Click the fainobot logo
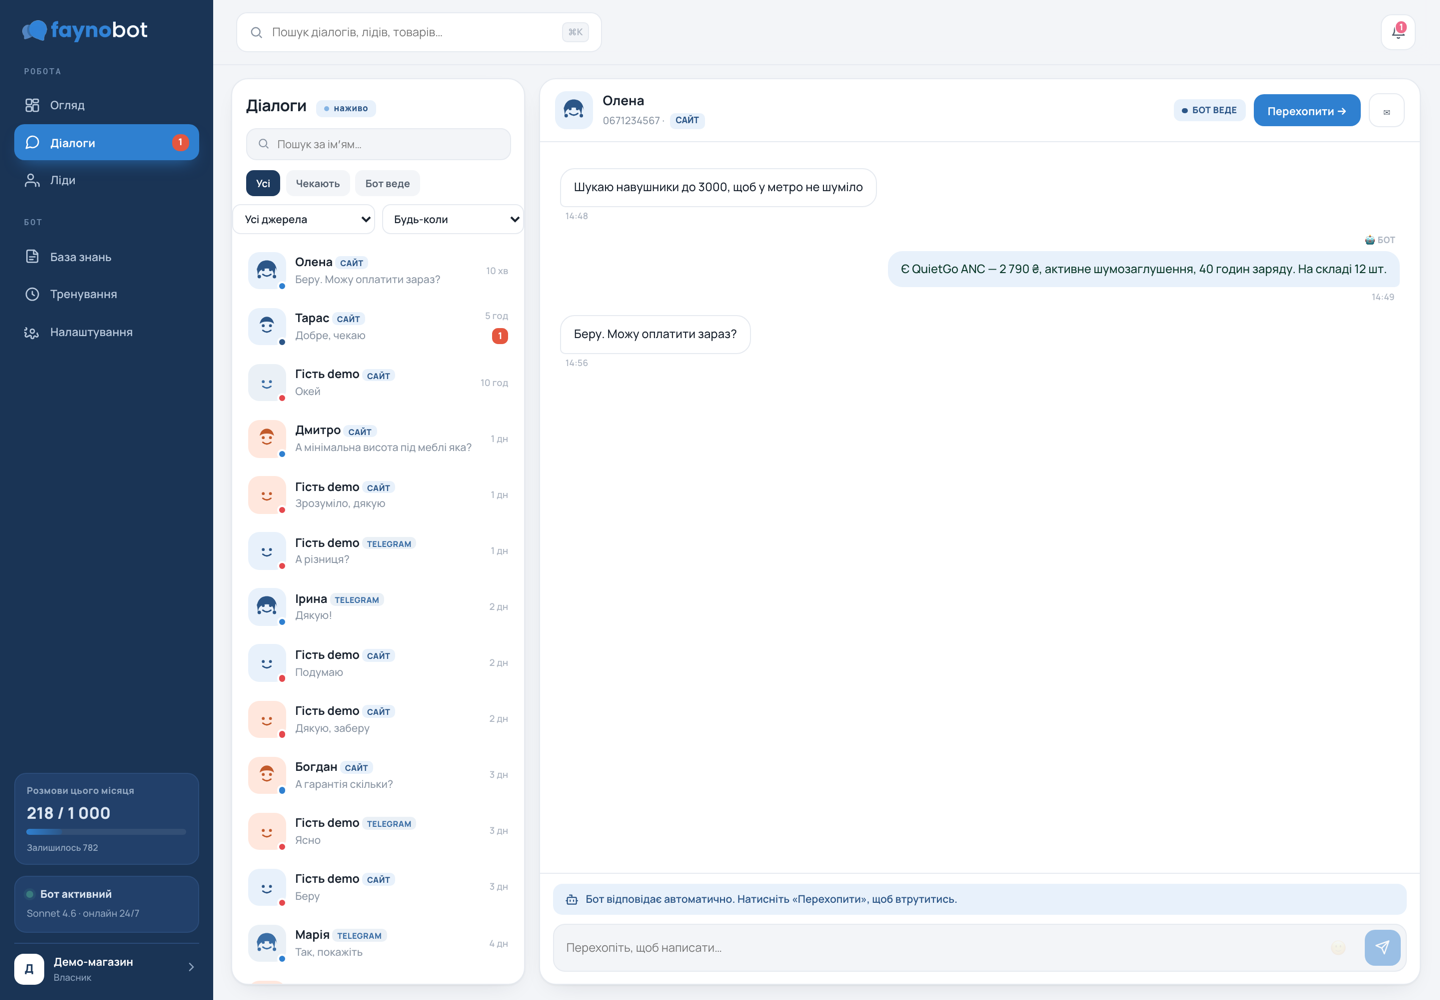 click(x=85, y=31)
